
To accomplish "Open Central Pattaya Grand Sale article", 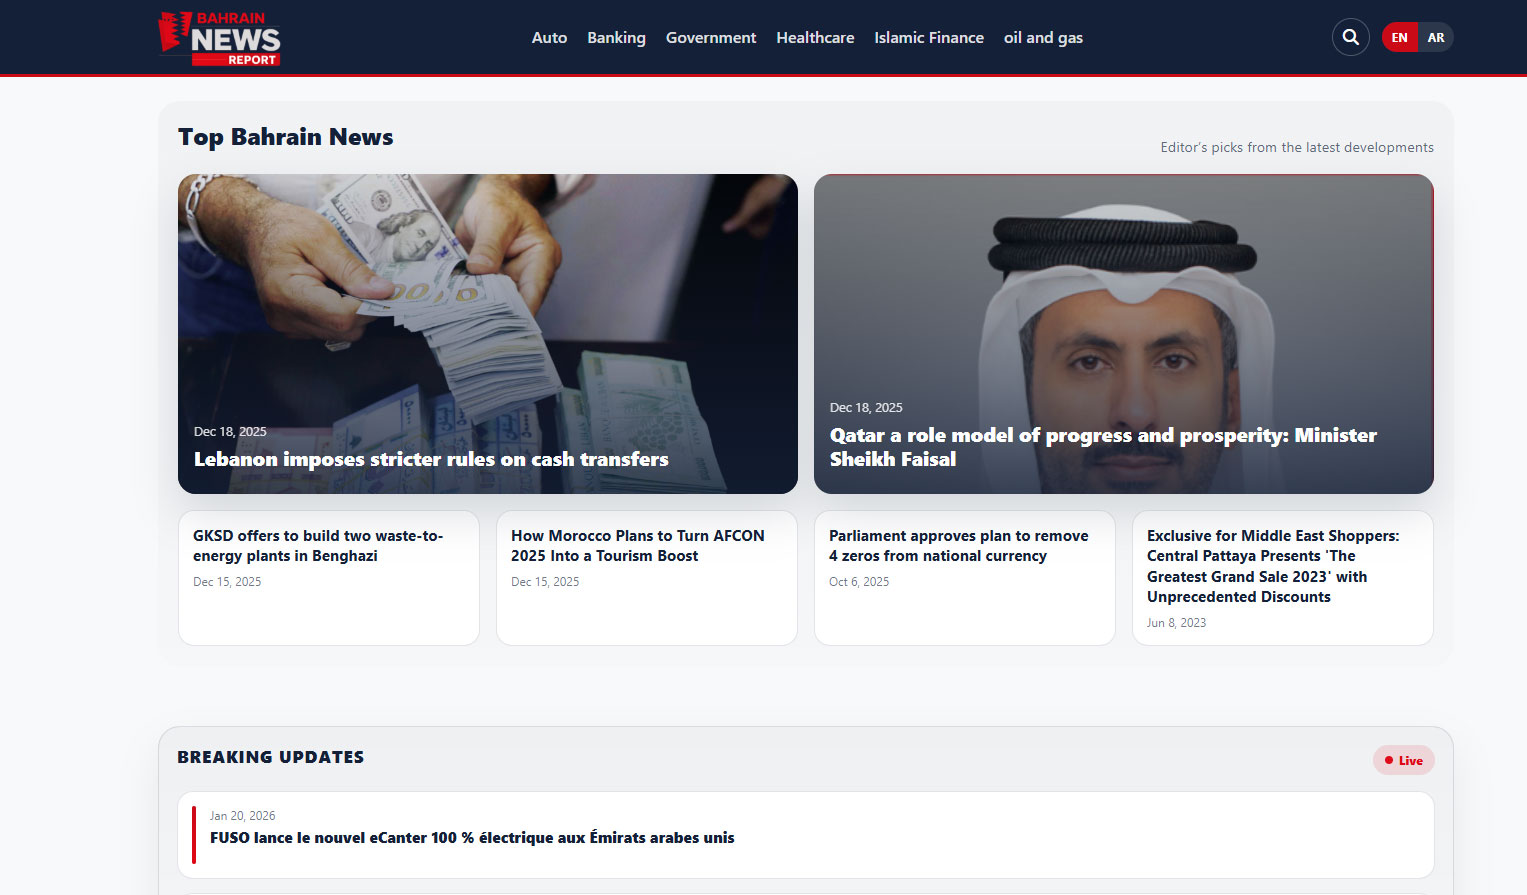I will click(x=1272, y=566).
